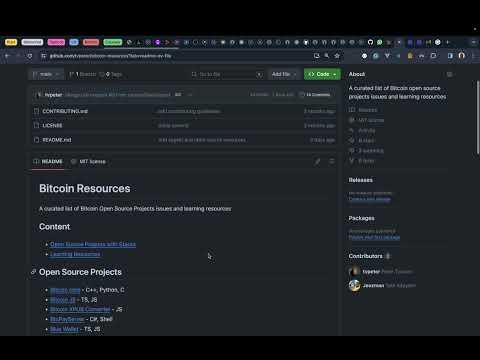Click the latest commit author name
This screenshot has height=360, width=480.
pos(53,95)
